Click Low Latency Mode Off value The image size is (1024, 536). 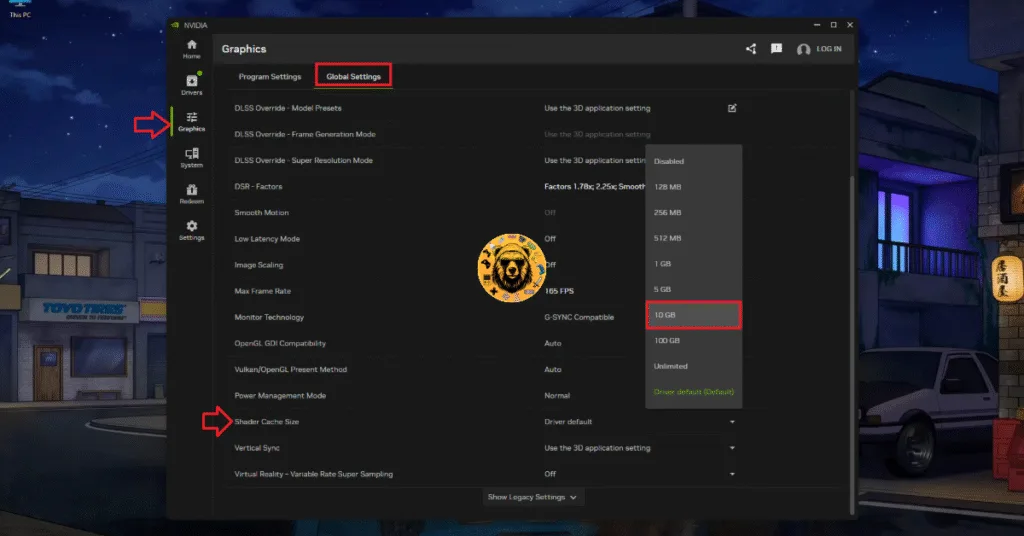pos(550,239)
